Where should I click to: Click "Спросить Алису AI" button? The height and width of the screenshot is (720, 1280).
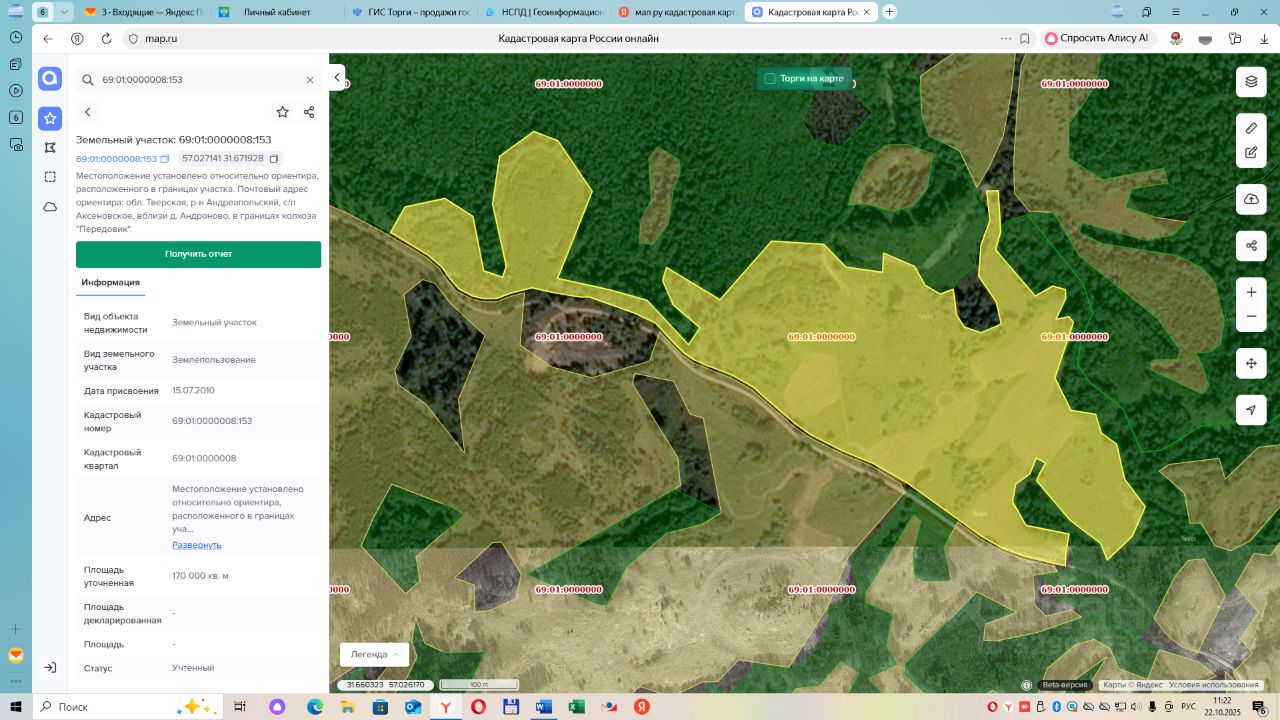[1096, 38]
